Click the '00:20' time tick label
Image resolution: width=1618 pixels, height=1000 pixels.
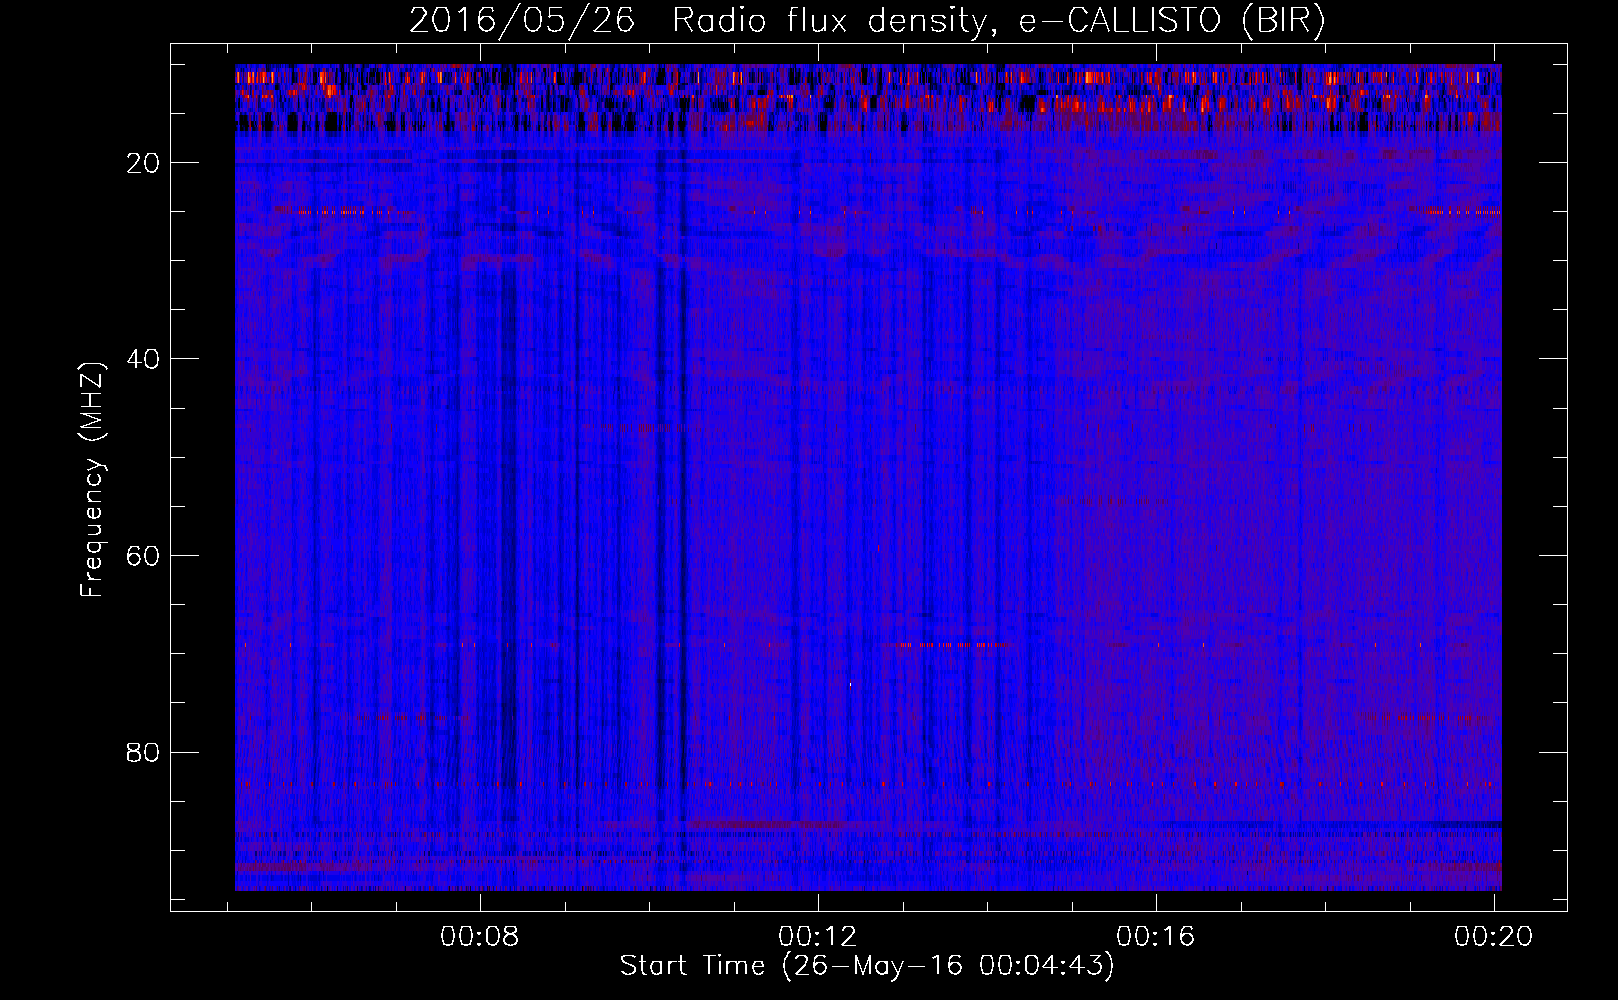pyautogui.click(x=1494, y=936)
